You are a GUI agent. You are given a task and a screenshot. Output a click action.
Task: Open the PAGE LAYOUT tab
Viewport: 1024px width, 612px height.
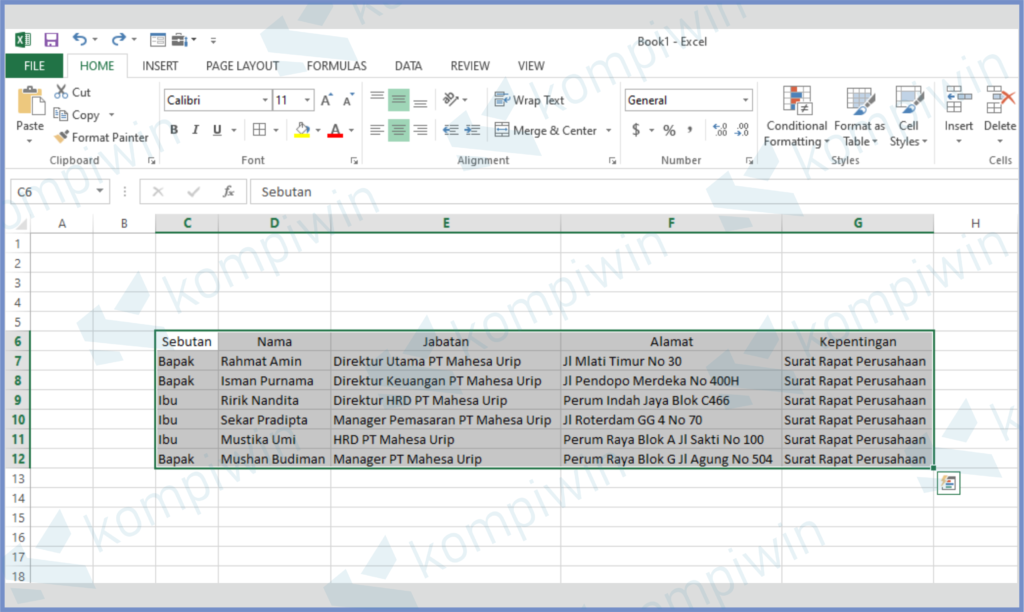pyautogui.click(x=242, y=65)
